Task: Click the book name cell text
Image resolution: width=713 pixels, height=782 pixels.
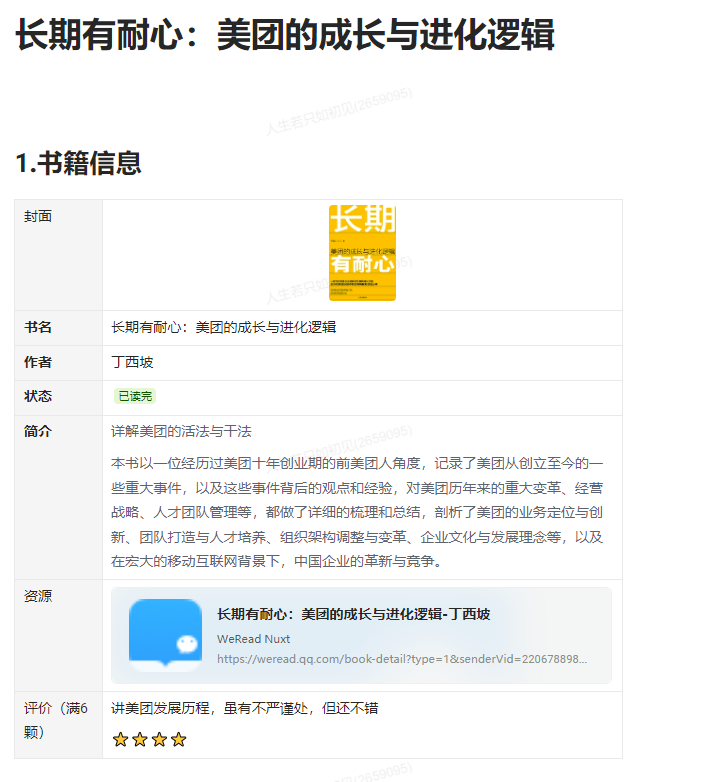Action: 223,327
